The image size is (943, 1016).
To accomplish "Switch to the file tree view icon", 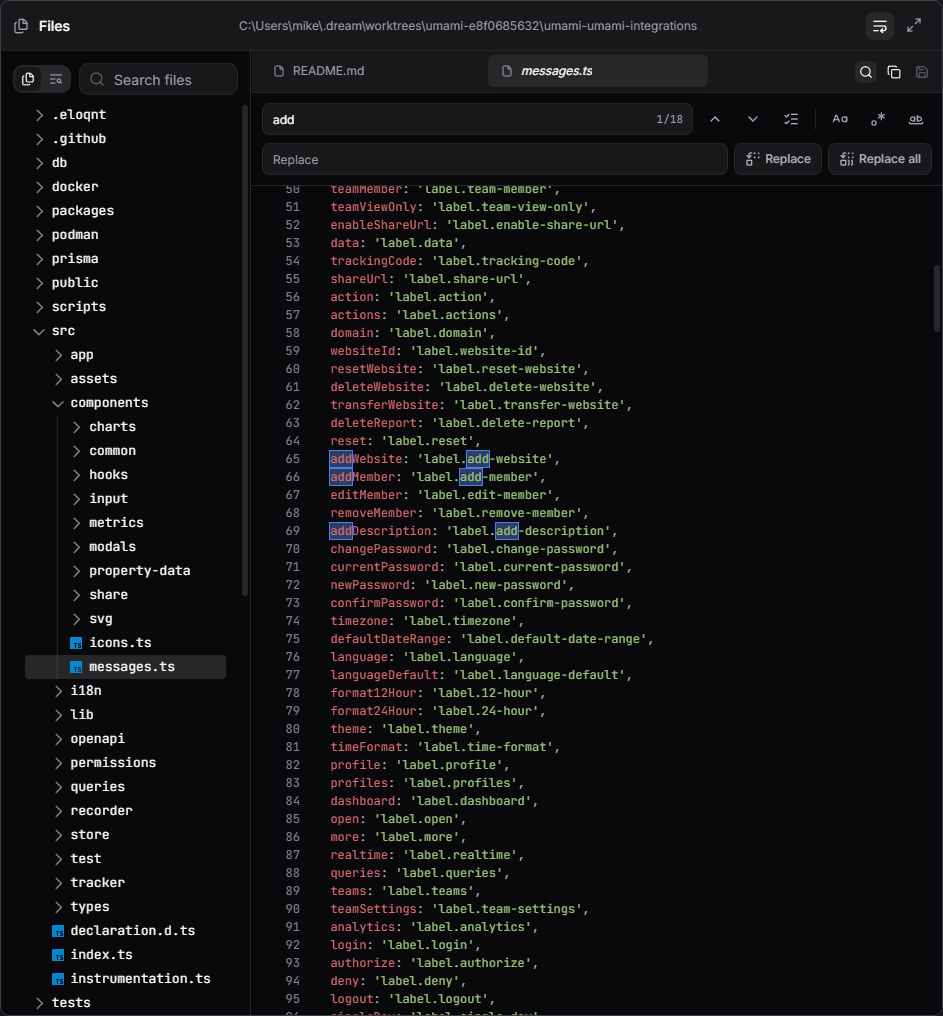I will (x=28, y=79).
